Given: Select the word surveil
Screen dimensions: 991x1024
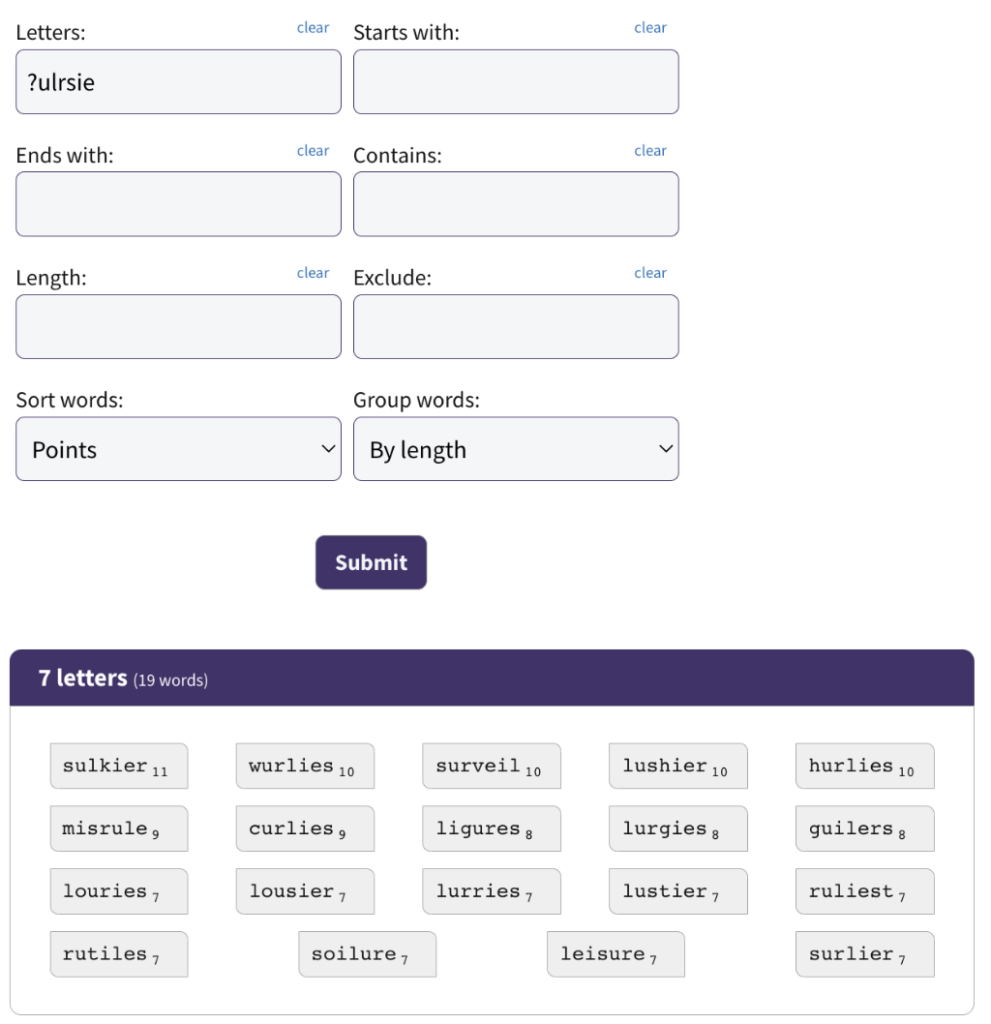Looking at the screenshot, I should tap(492, 766).
